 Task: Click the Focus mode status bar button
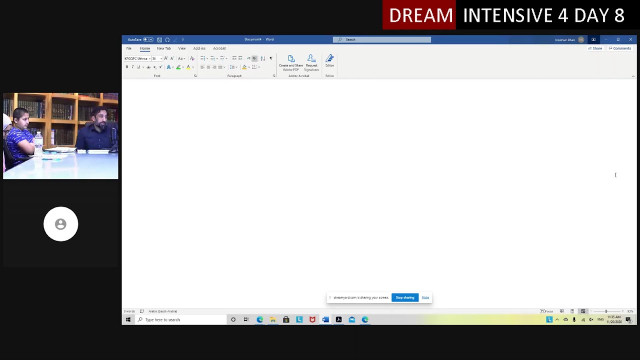[547, 311]
